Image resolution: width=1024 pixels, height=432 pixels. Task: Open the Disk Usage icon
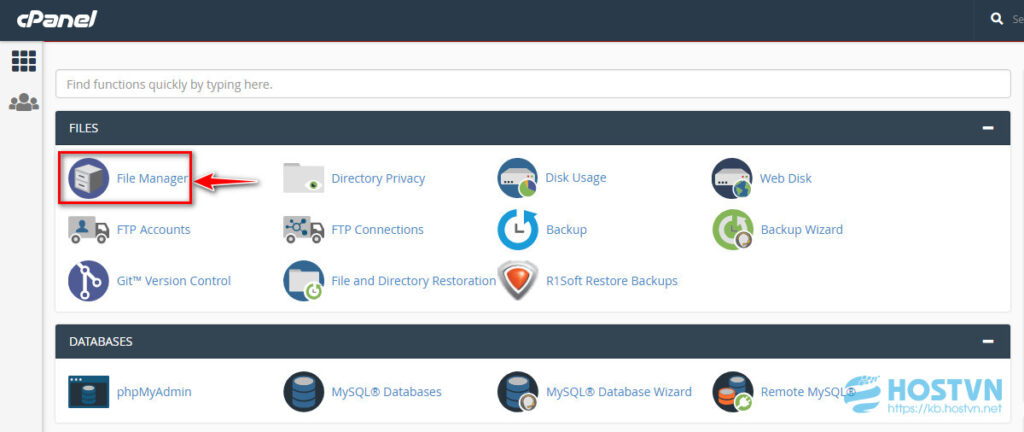(517, 178)
